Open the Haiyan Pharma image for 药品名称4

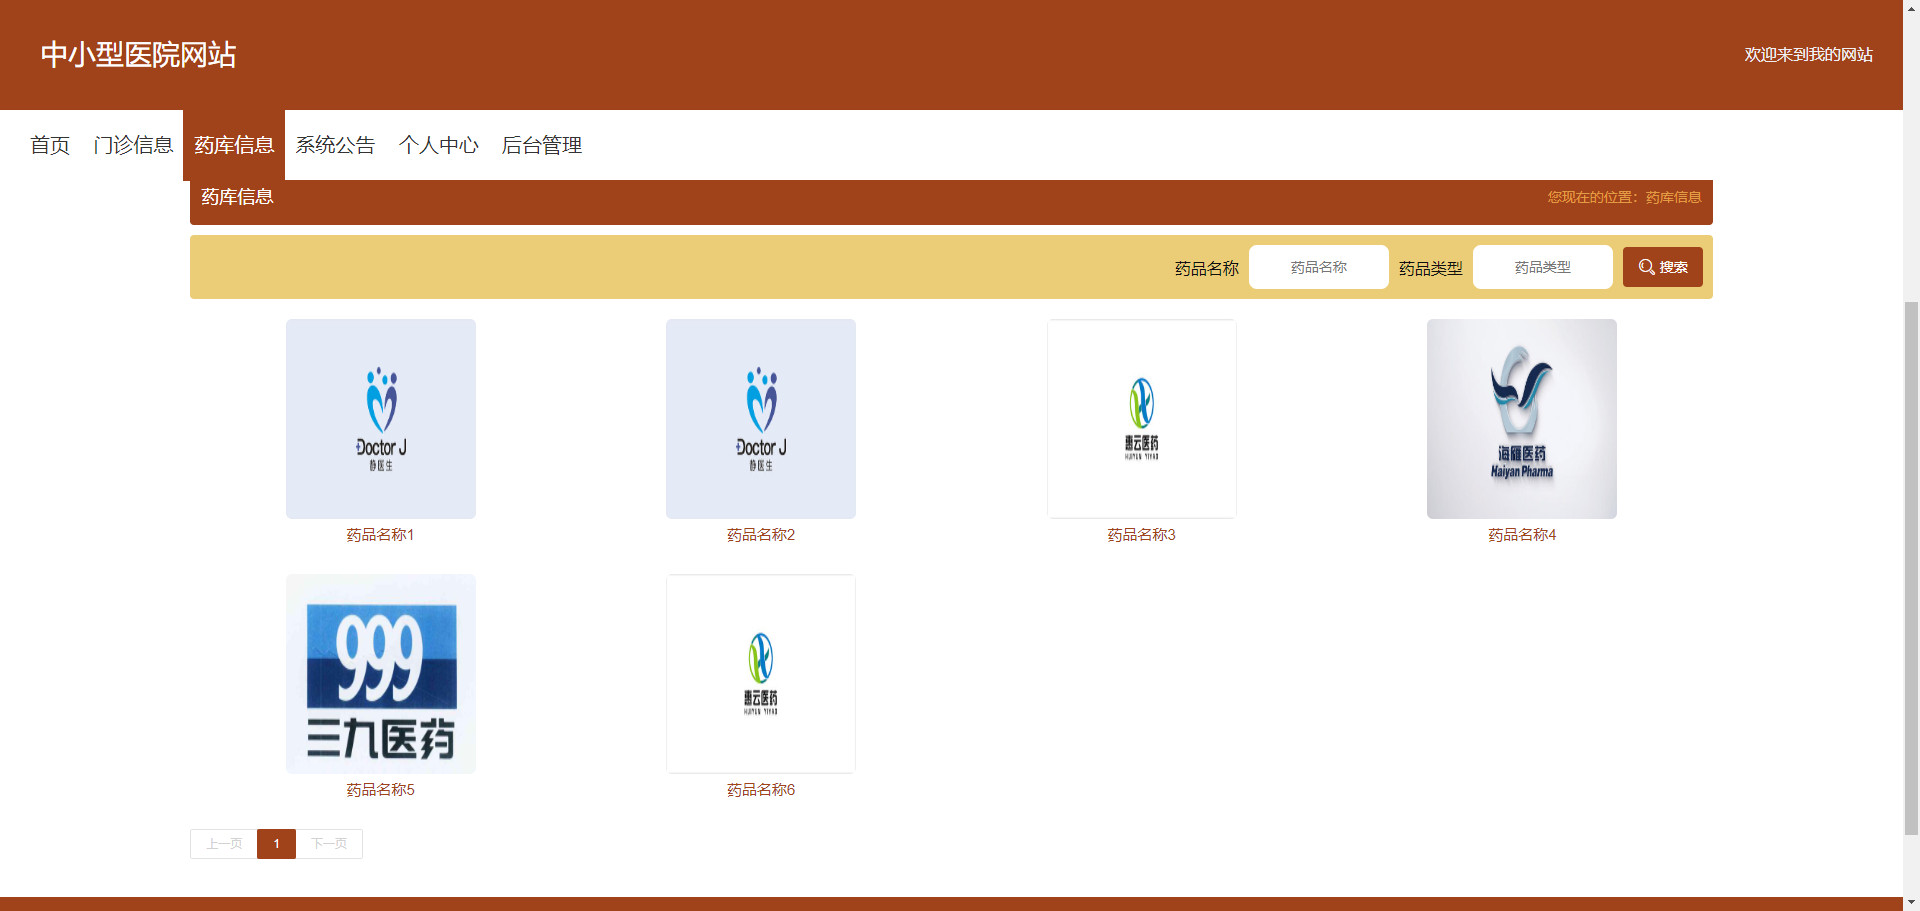point(1522,419)
